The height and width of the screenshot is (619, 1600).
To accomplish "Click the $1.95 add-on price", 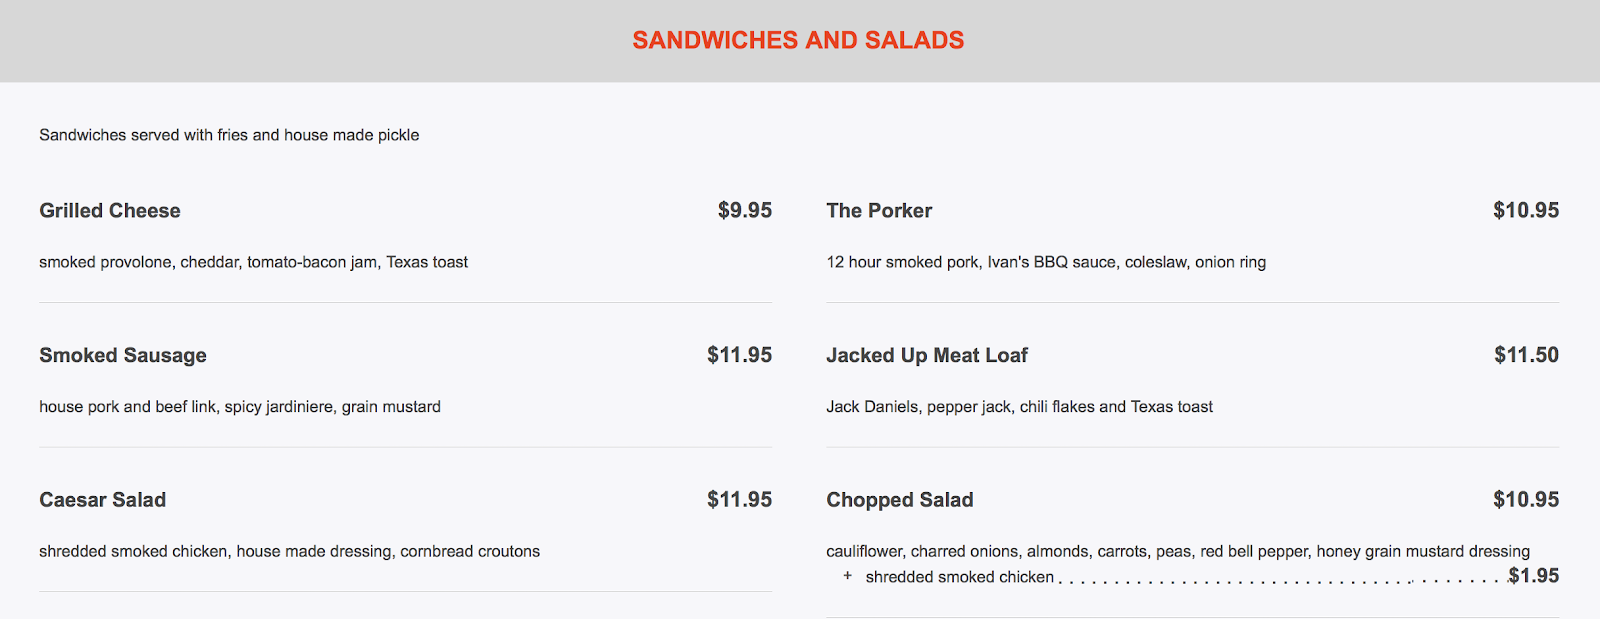I will point(1534,575).
